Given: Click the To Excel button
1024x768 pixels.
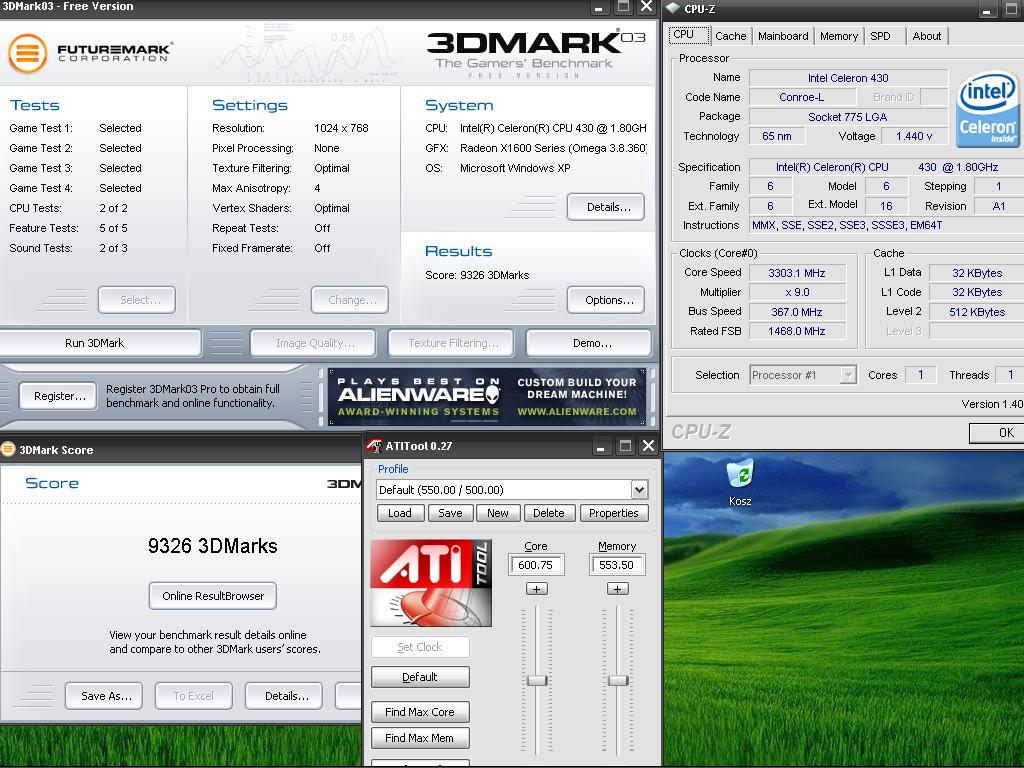Looking at the screenshot, I should (193, 696).
